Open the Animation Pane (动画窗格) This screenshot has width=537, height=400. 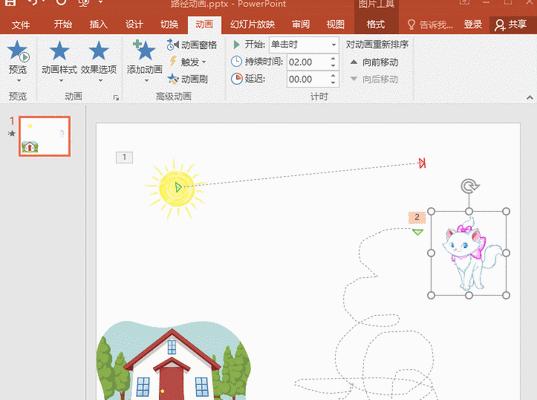[x=191, y=45]
